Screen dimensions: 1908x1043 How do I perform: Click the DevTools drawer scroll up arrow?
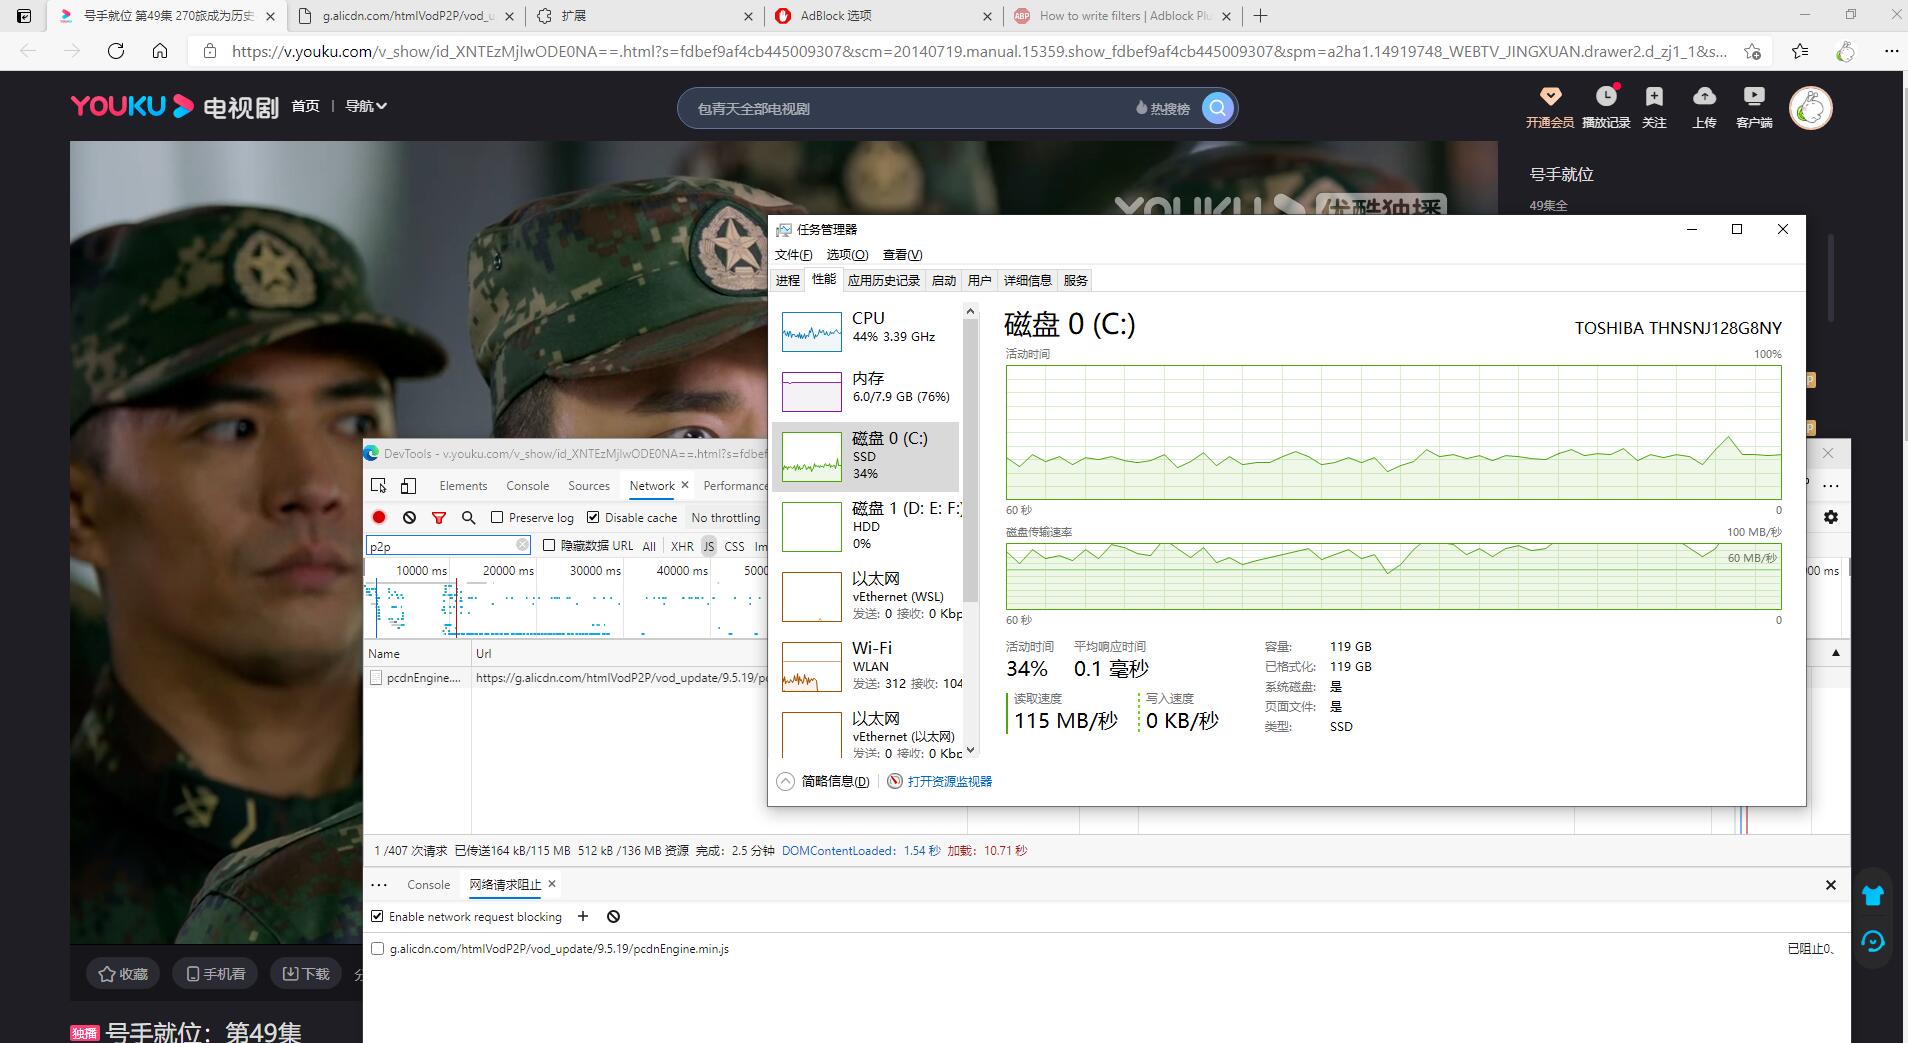[x=1835, y=653]
